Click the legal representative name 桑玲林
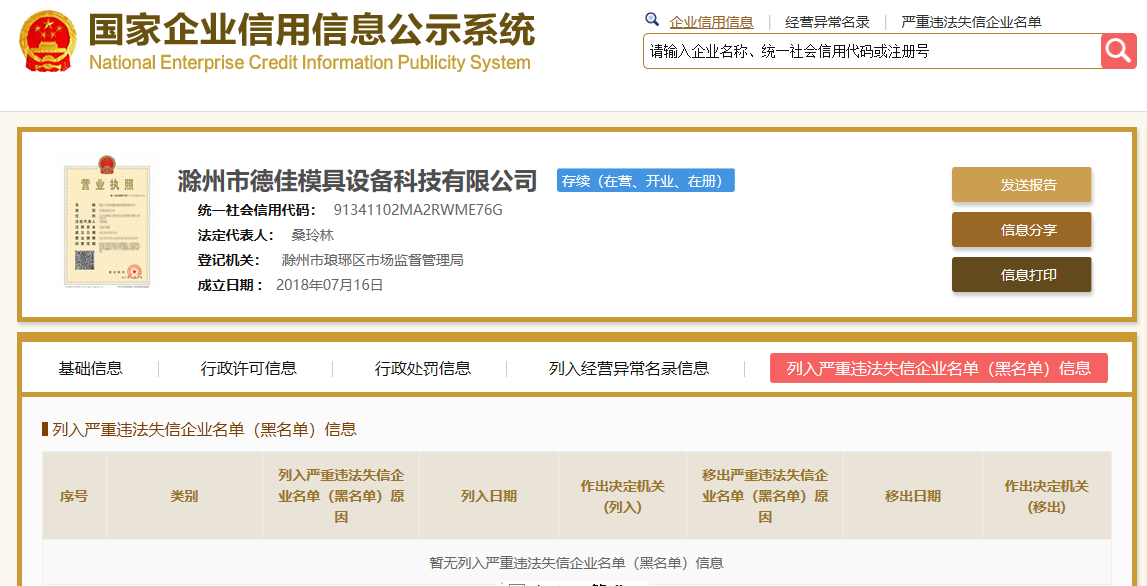Viewport: 1147px width, 586px height. point(312,236)
